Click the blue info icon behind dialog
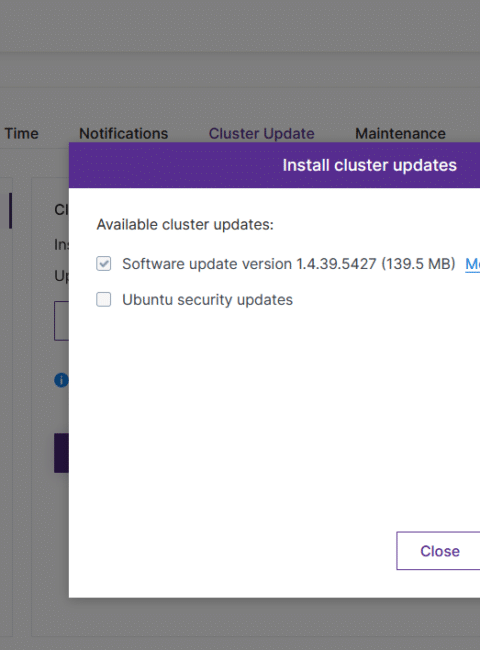This screenshot has height=650, width=480. tap(61, 380)
